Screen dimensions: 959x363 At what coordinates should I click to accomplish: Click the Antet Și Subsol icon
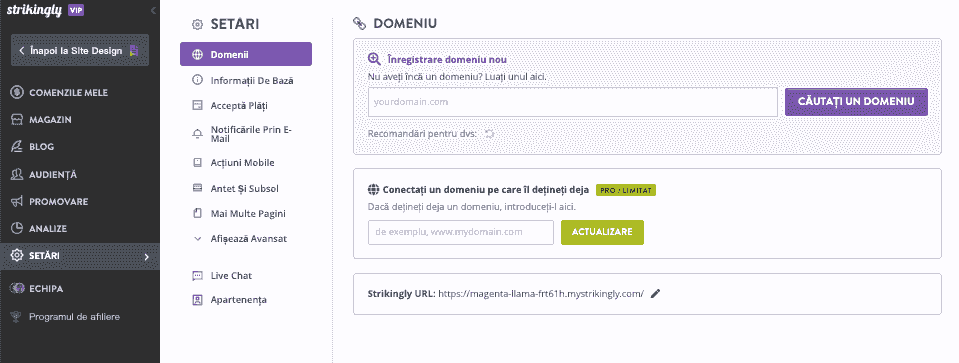pos(197,188)
